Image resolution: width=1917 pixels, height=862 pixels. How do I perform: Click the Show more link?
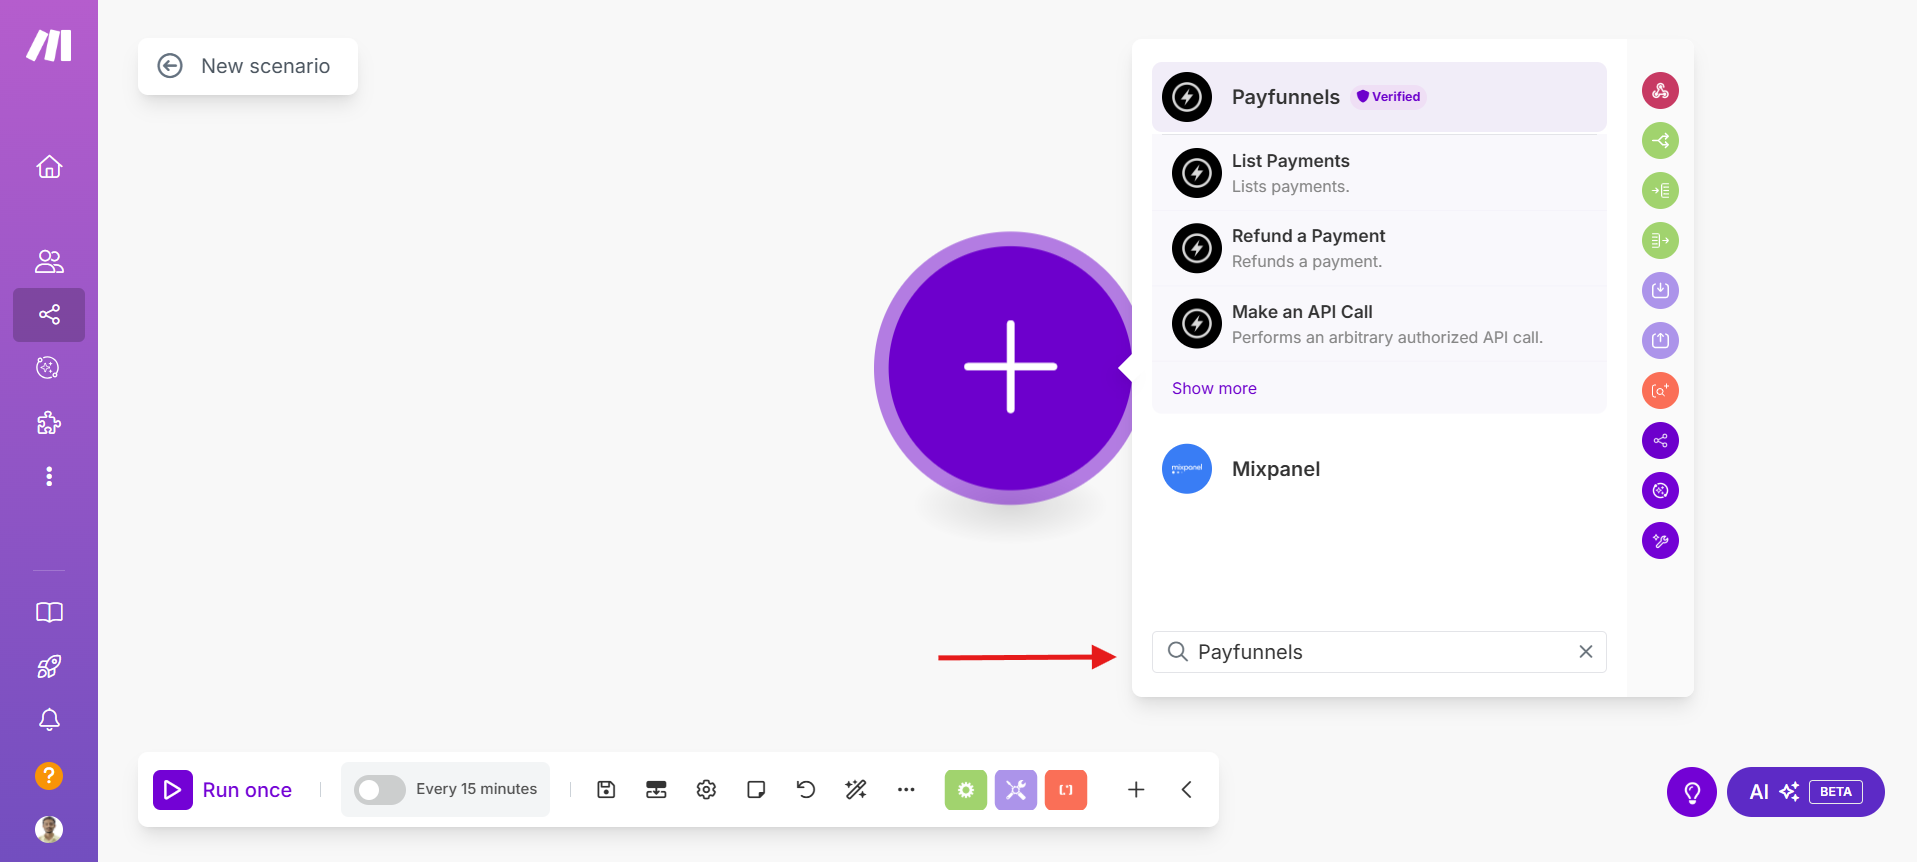click(1214, 388)
